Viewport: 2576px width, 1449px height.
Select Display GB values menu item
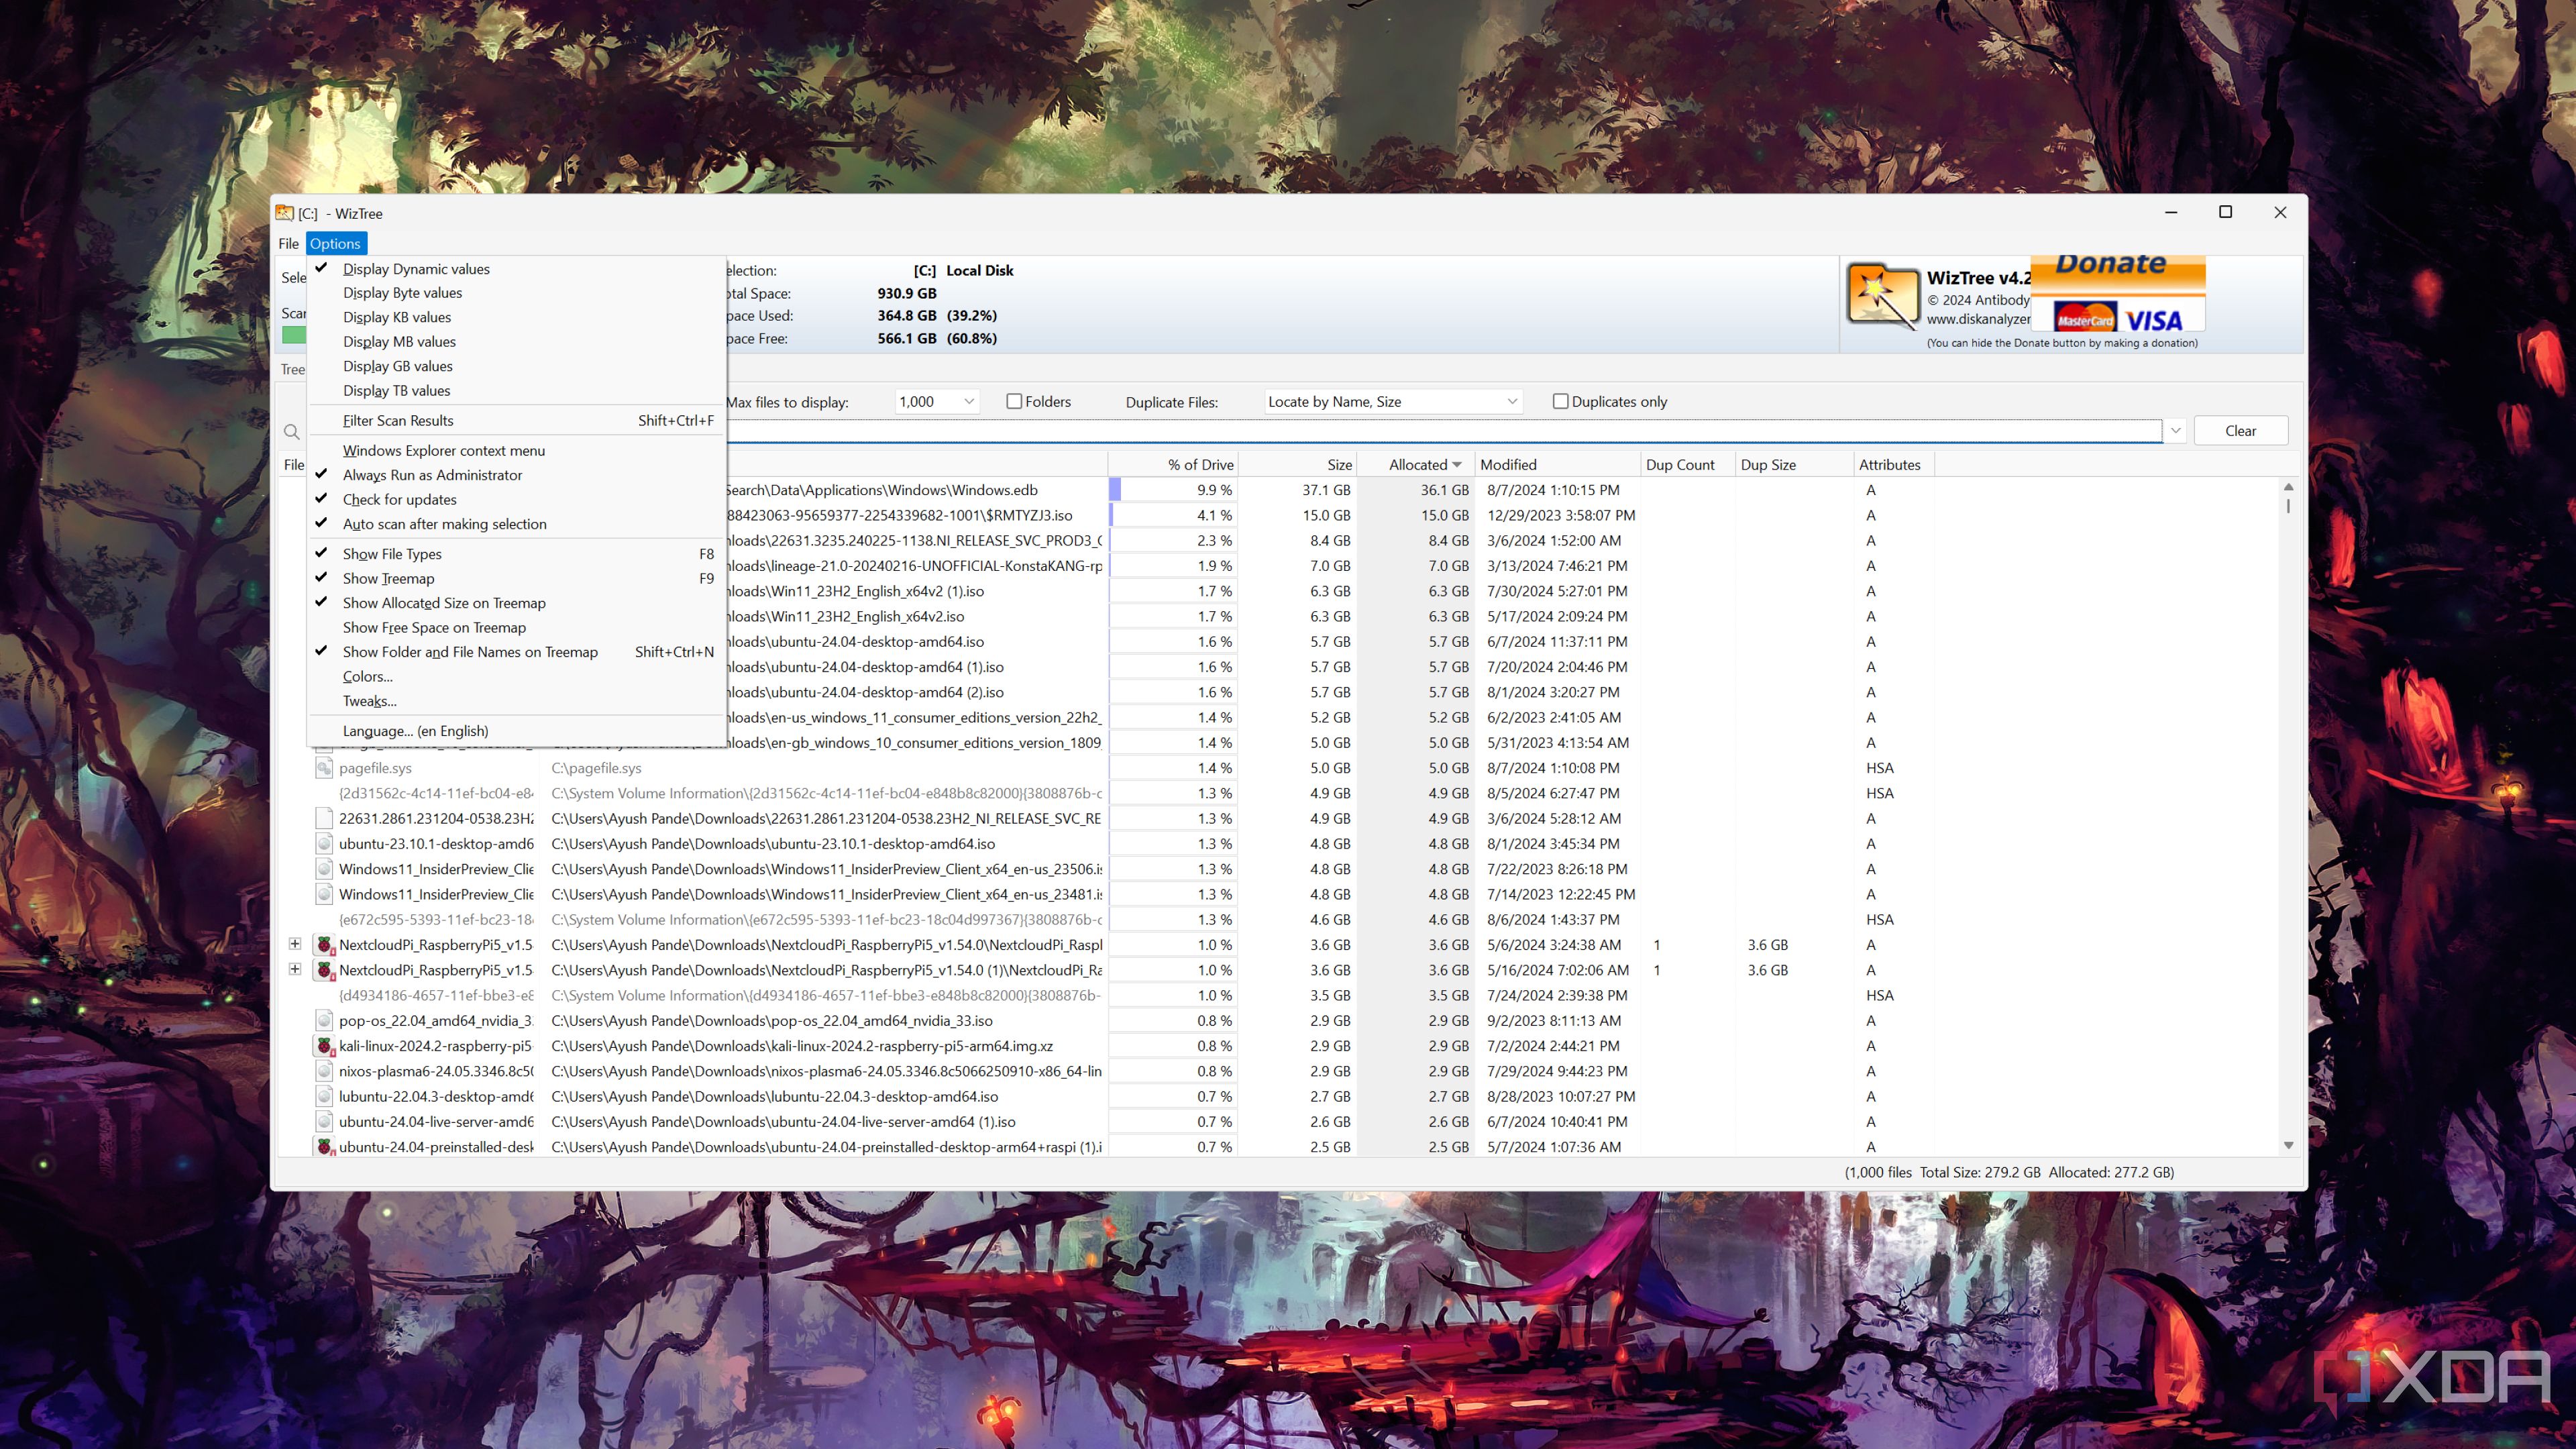[397, 366]
